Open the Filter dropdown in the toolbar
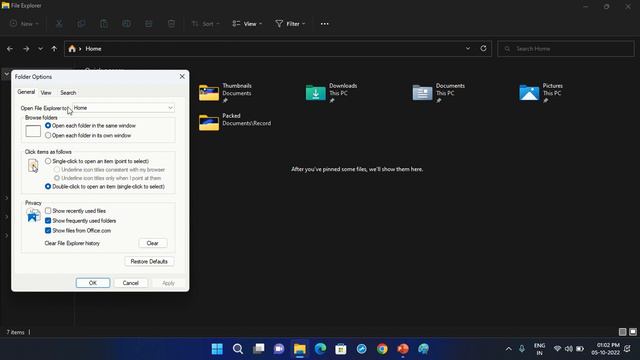 coord(290,24)
